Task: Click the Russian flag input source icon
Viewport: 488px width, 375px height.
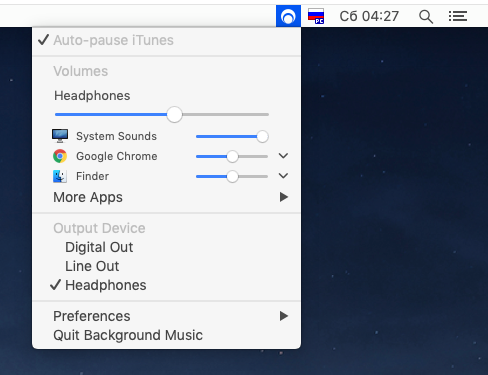Action: point(316,16)
